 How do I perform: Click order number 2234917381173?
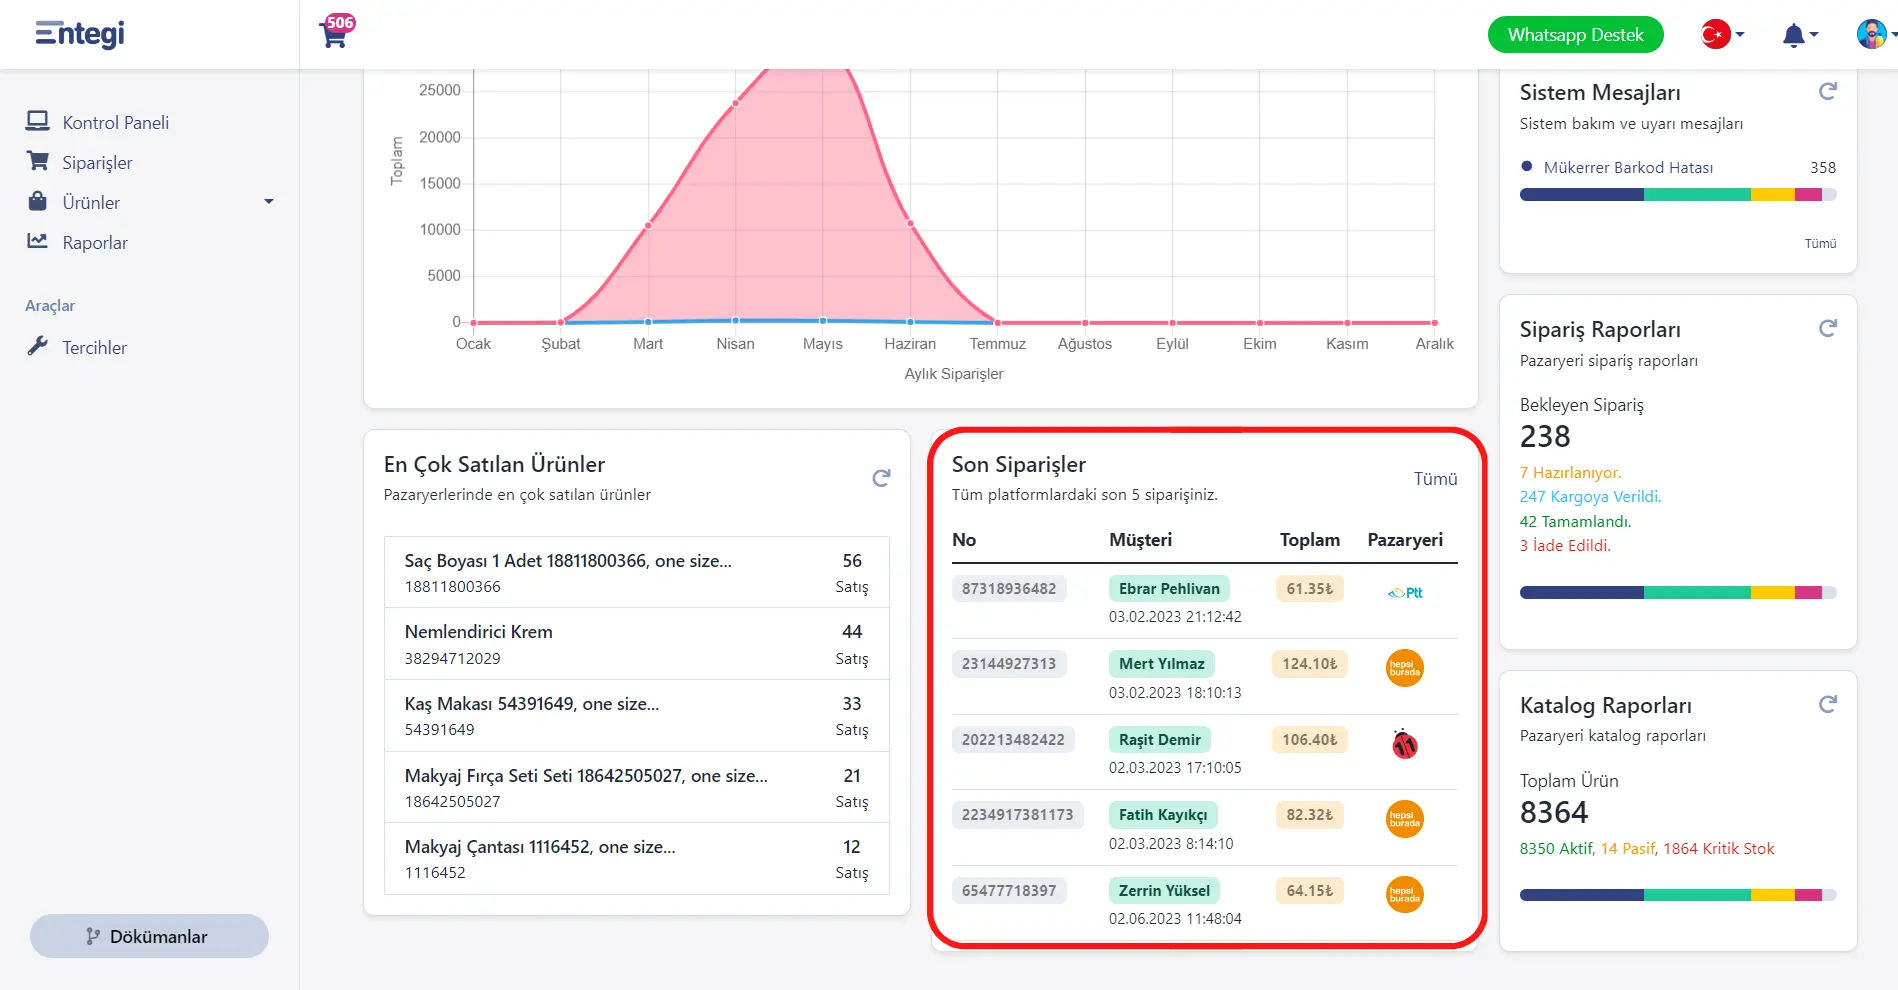coord(1017,814)
